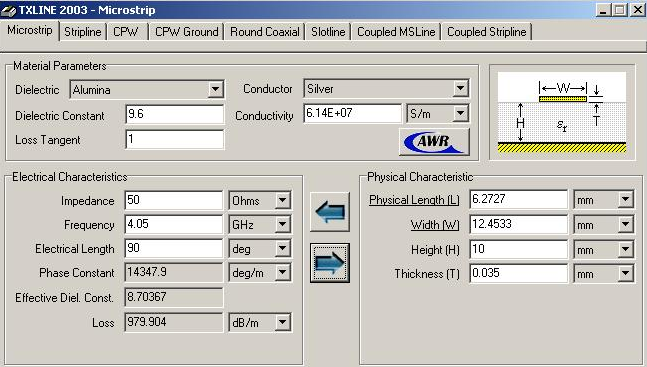Screen dimensions: 647x367
Task: Click the Height field showing 10
Action: [519, 249]
